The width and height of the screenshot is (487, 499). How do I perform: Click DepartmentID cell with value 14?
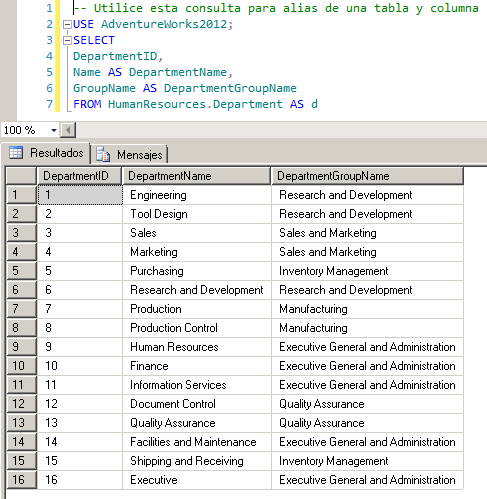(80, 442)
